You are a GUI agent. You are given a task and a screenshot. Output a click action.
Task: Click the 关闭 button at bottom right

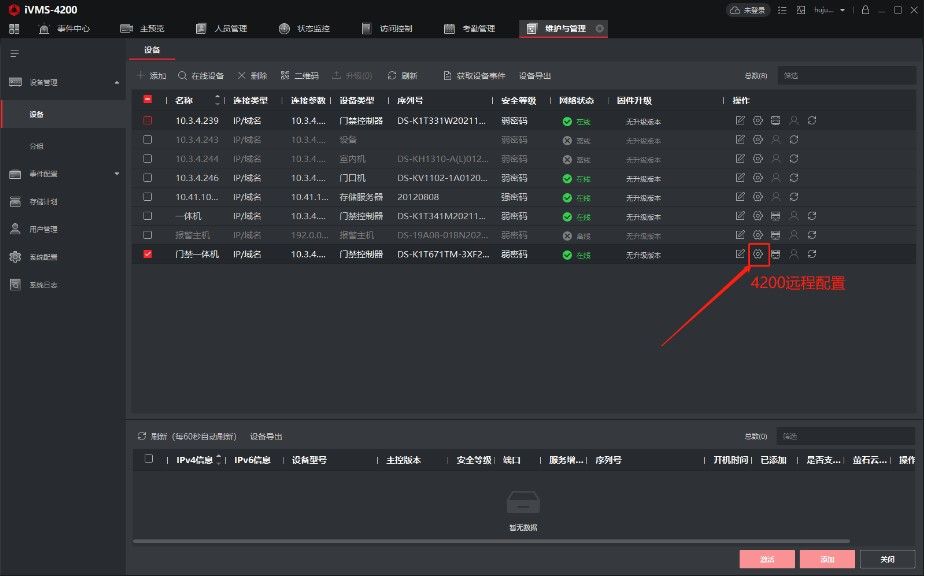[x=888, y=559]
